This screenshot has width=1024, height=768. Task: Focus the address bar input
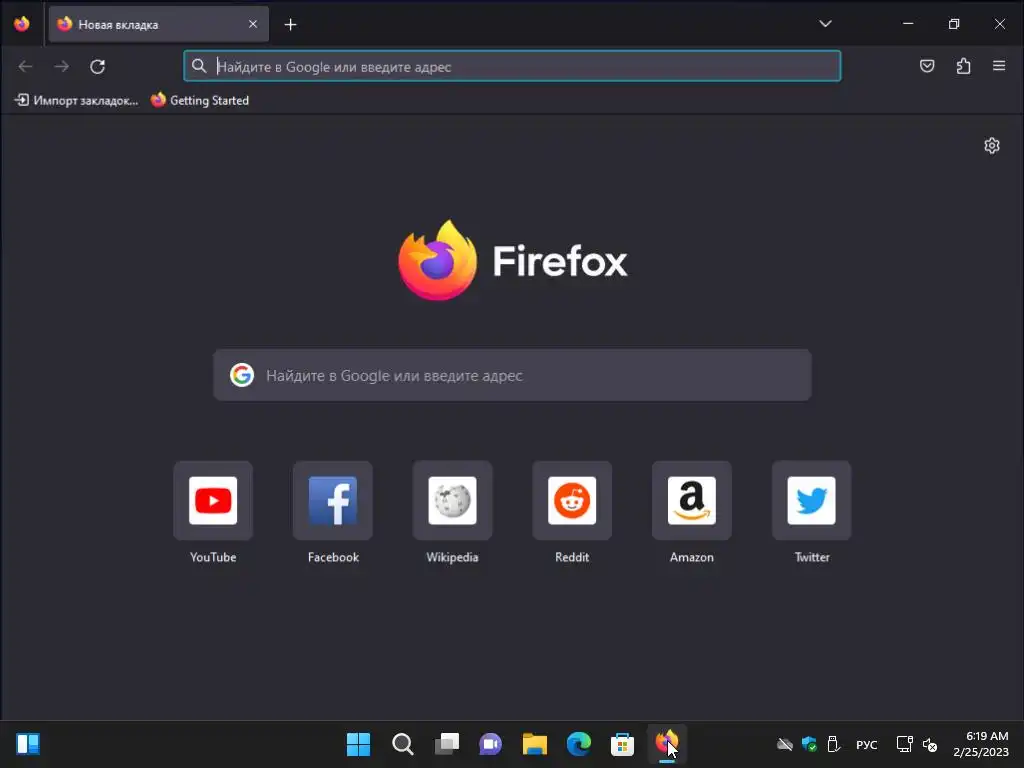512,66
